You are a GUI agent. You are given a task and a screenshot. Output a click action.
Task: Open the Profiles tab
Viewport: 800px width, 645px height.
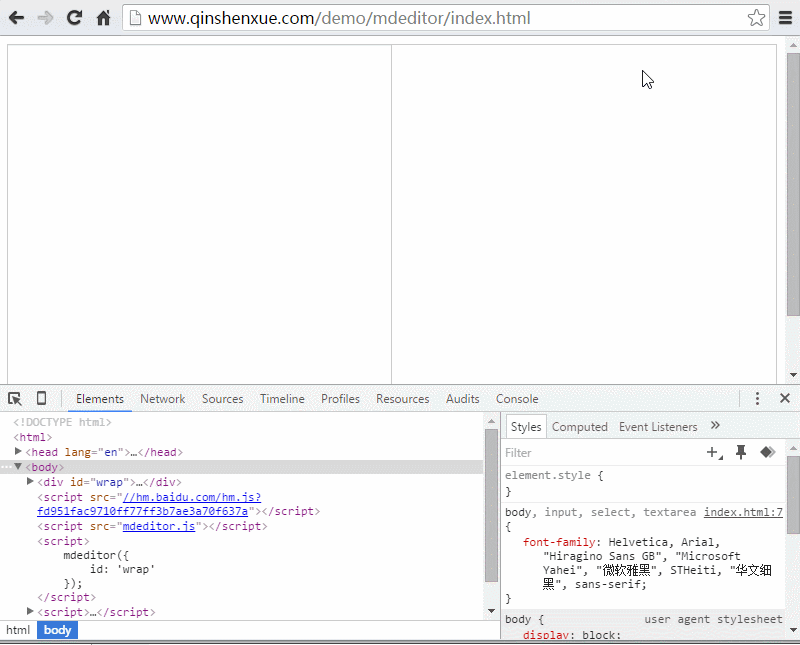[340, 399]
